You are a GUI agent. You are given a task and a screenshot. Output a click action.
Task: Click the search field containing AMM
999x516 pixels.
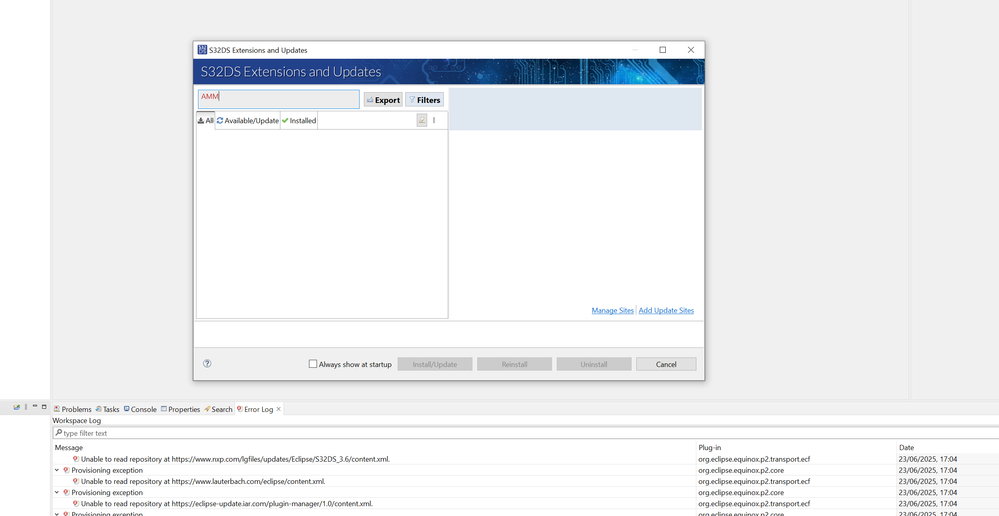point(278,99)
